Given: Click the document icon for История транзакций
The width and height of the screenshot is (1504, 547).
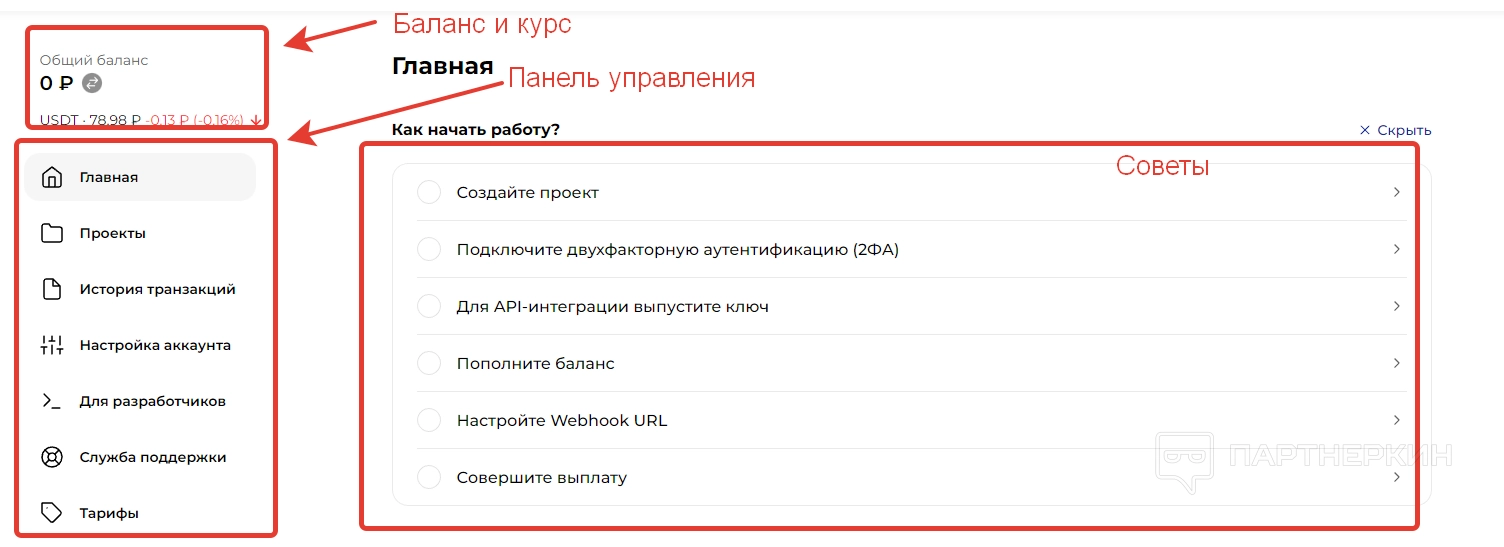Looking at the screenshot, I should pos(52,290).
